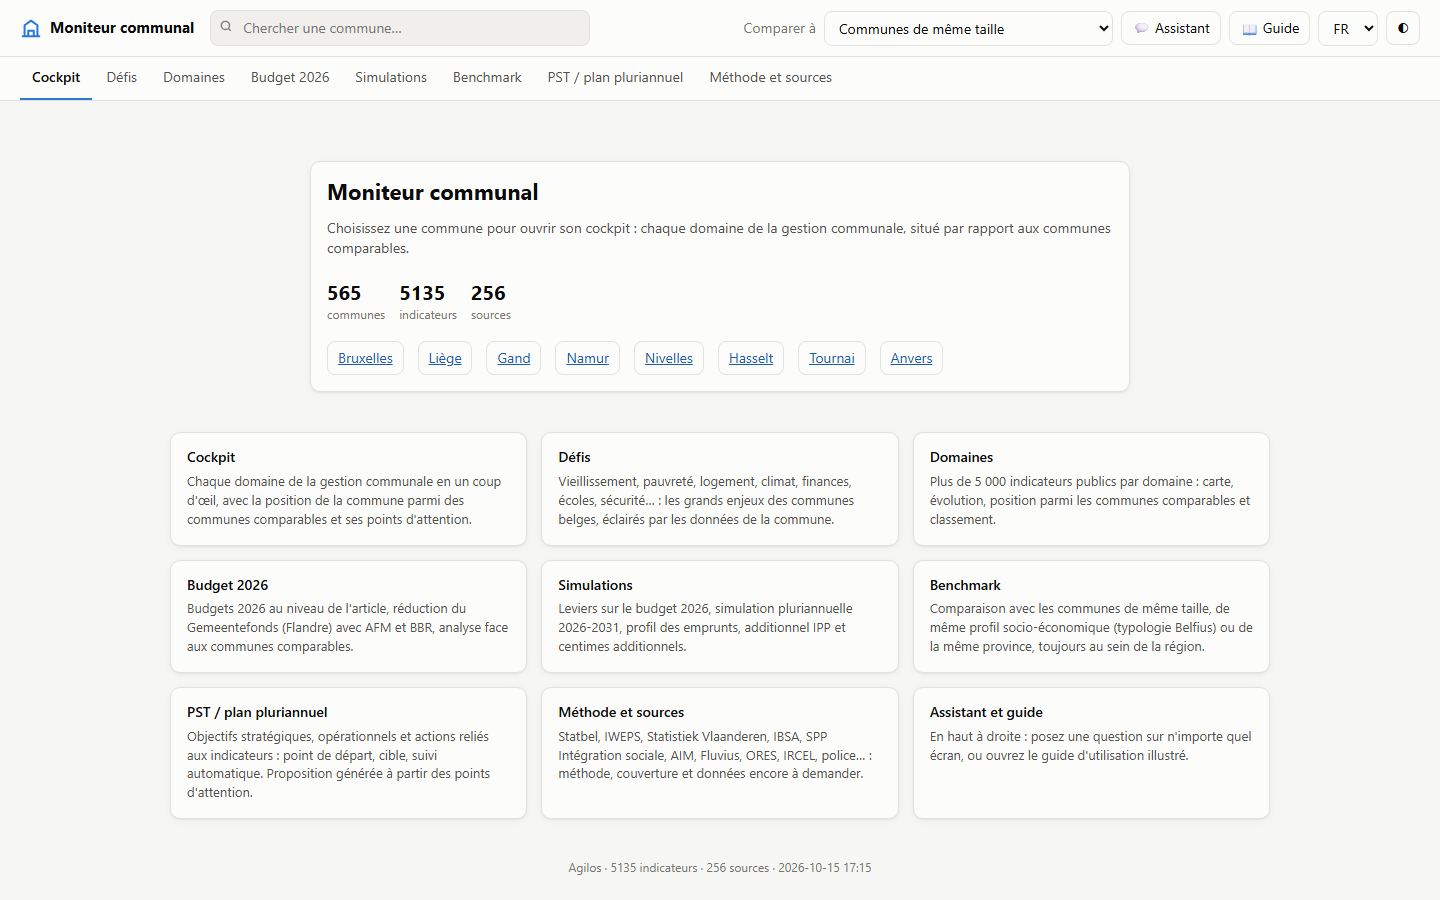Switch to the Défis tab

[x=122, y=77]
